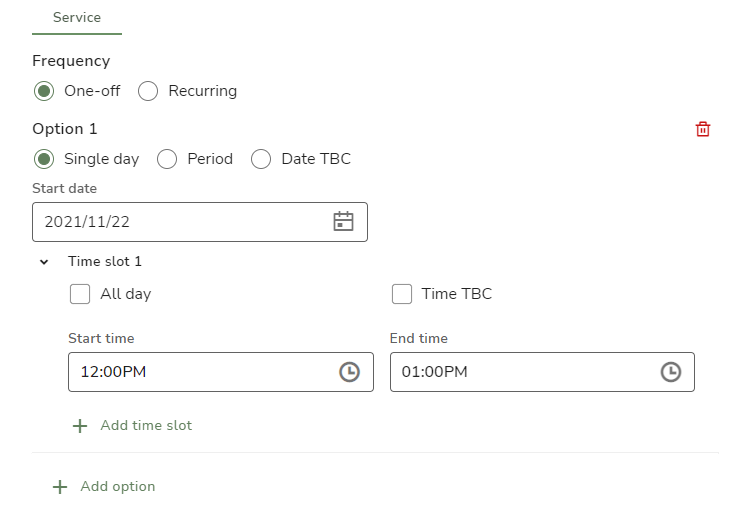Open the Start time clock picker
Viewport: 736px width, 516px height.
click(x=349, y=372)
